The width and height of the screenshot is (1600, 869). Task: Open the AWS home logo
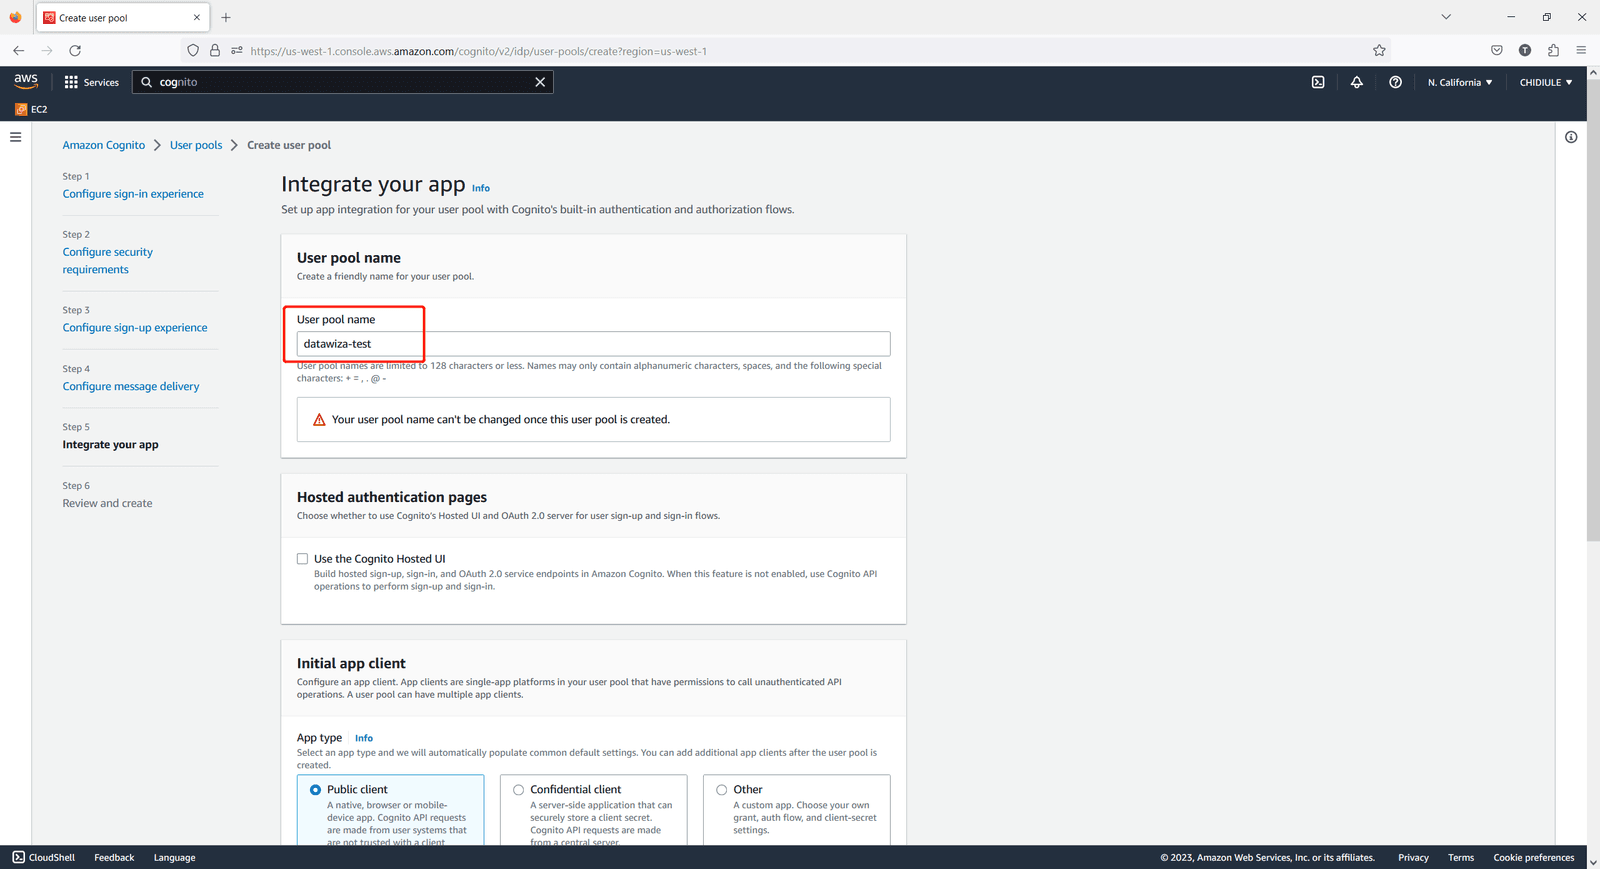26,81
